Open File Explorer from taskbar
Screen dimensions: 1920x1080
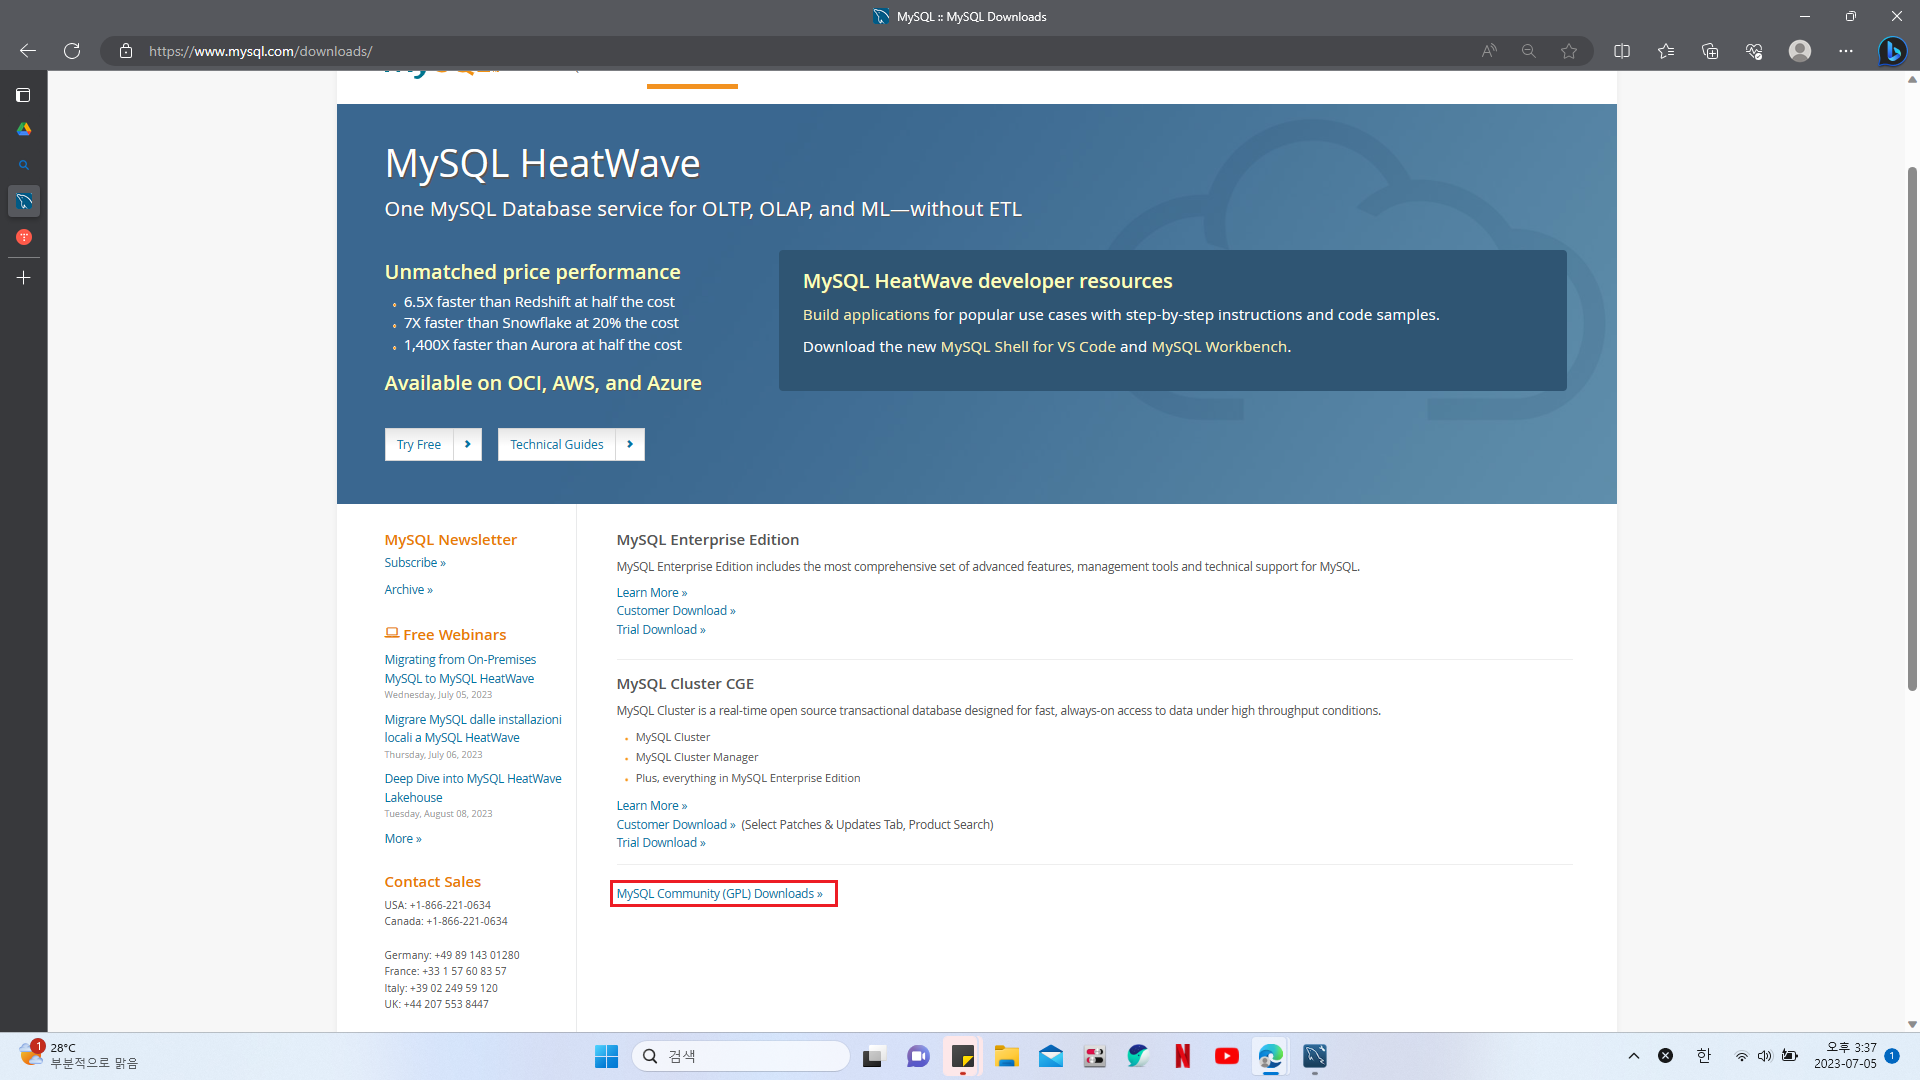pyautogui.click(x=1006, y=1056)
